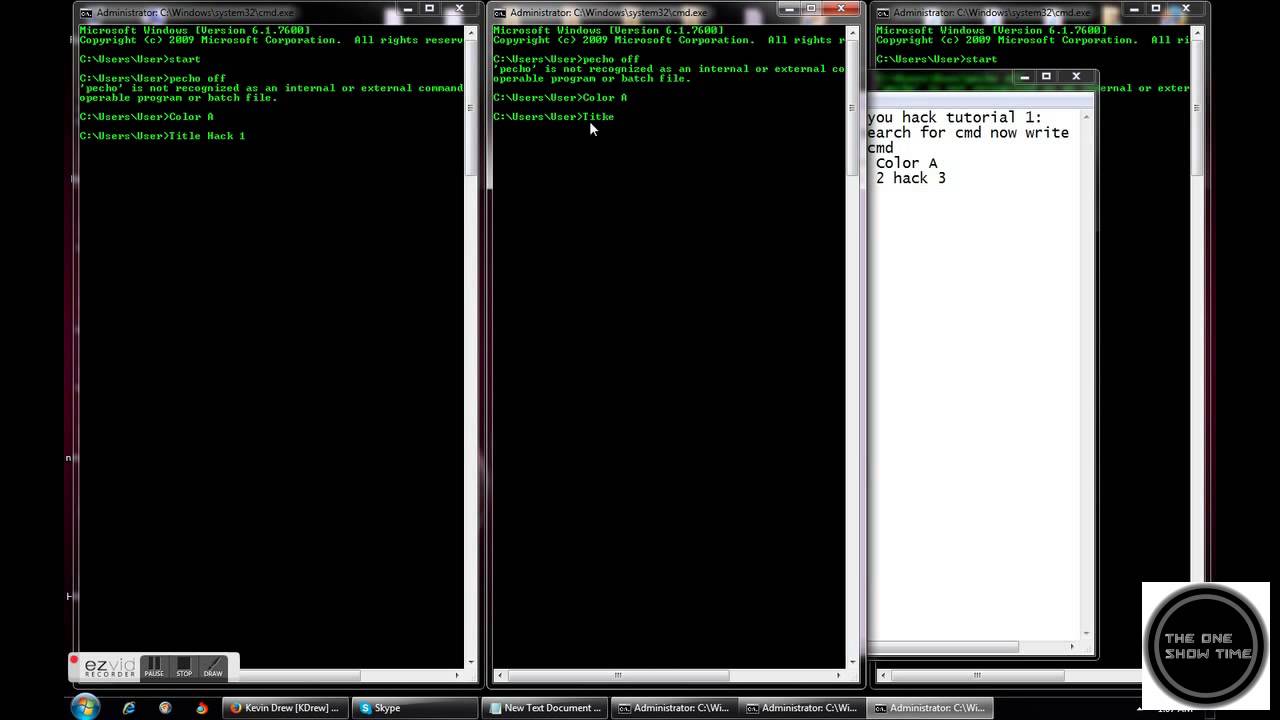Click scroll-right arrow in Notepad horizontal scrollbar
Screen dimensions: 1280x720
coord(1073,646)
